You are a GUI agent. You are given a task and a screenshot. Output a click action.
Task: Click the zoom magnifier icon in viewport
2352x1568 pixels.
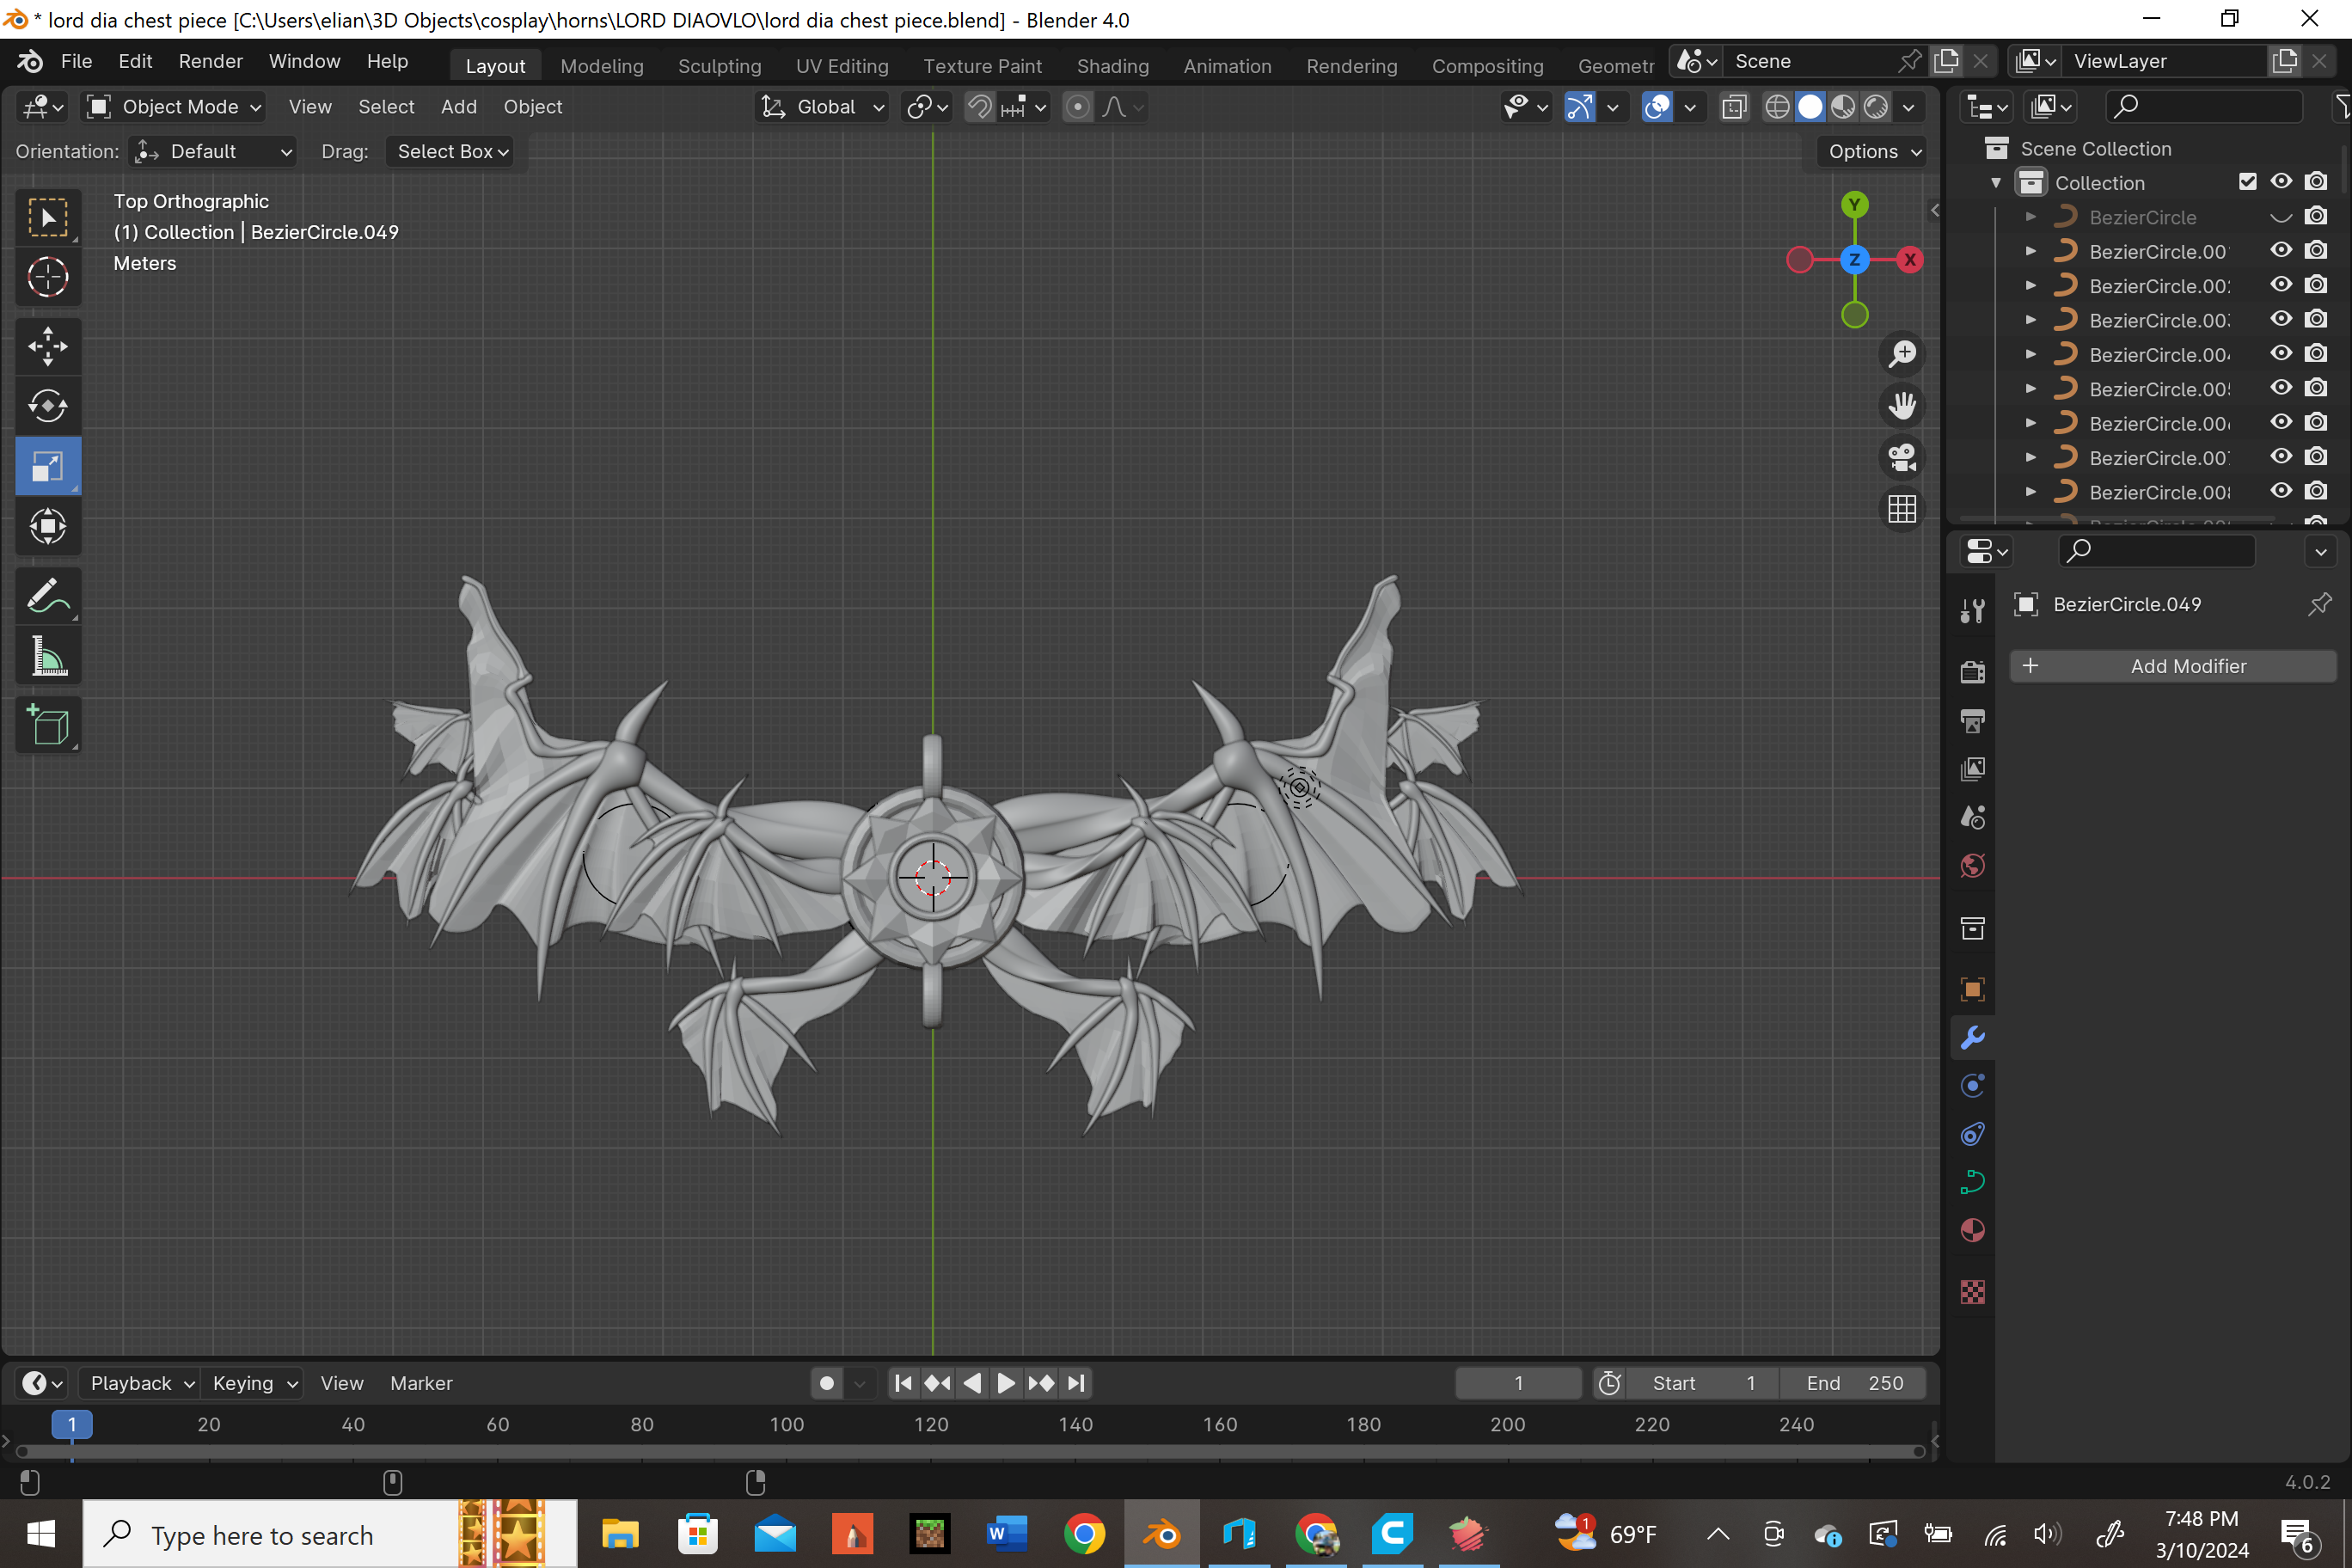click(x=1901, y=354)
